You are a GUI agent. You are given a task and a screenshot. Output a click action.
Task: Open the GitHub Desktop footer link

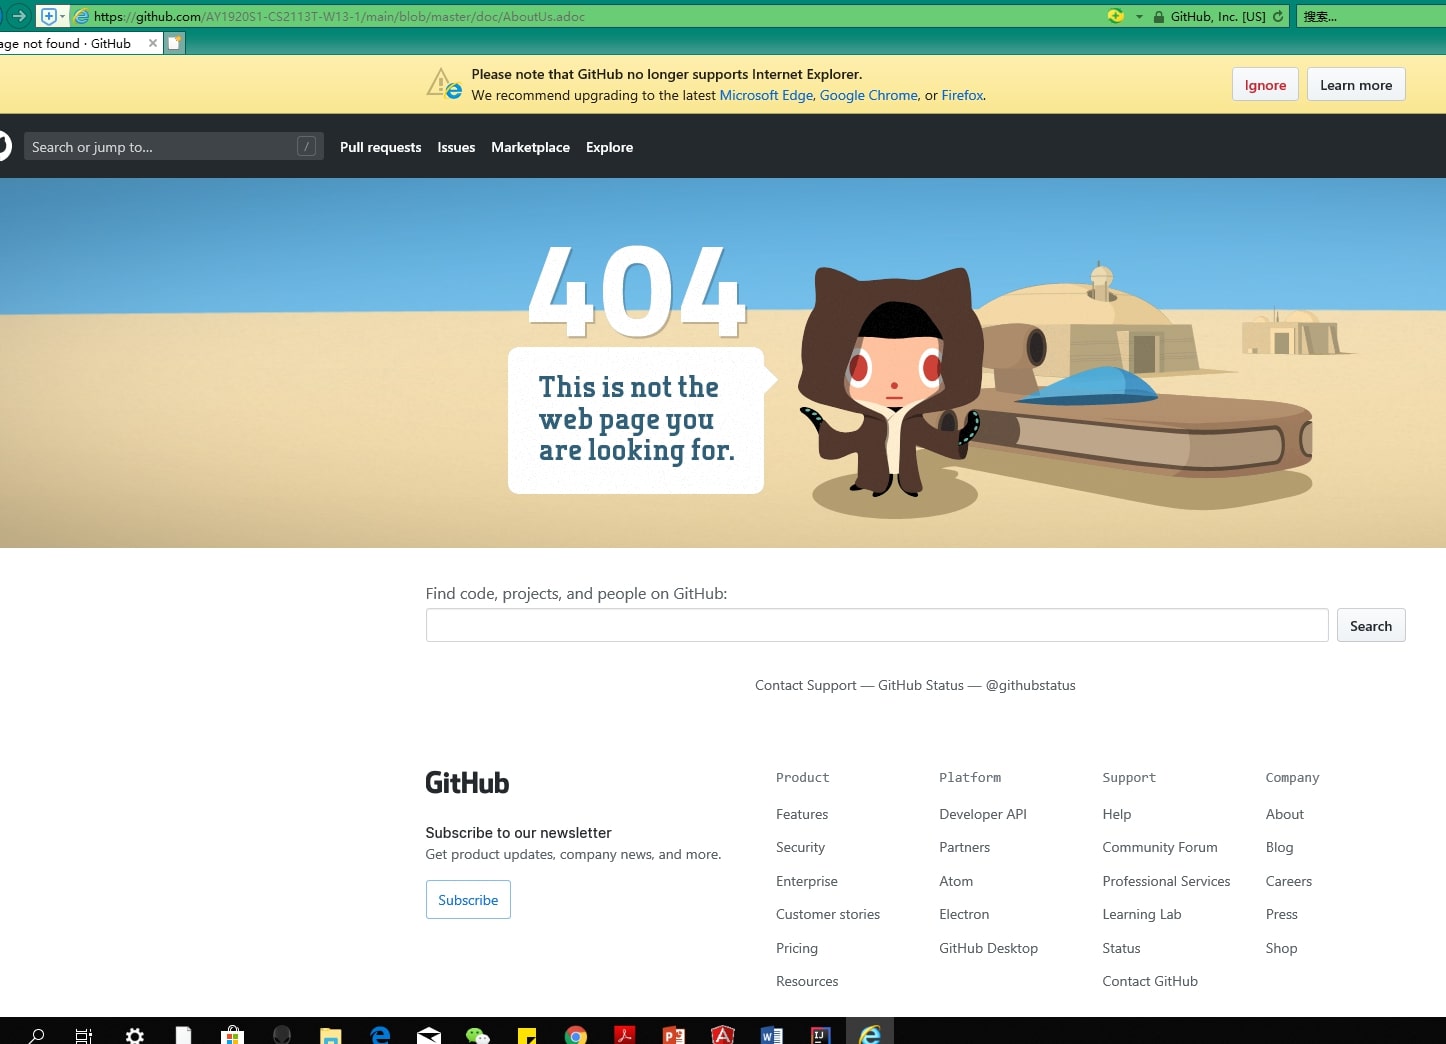pyautogui.click(x=988, y=948)
